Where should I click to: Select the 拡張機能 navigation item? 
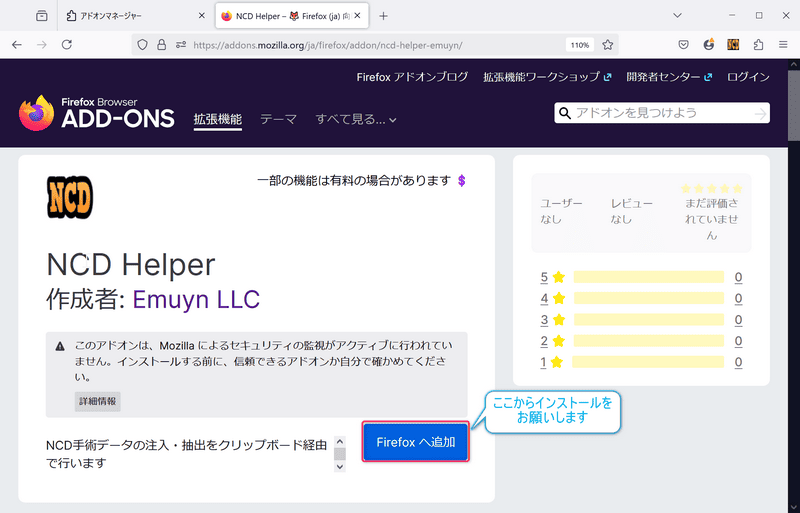click(218, 119)
